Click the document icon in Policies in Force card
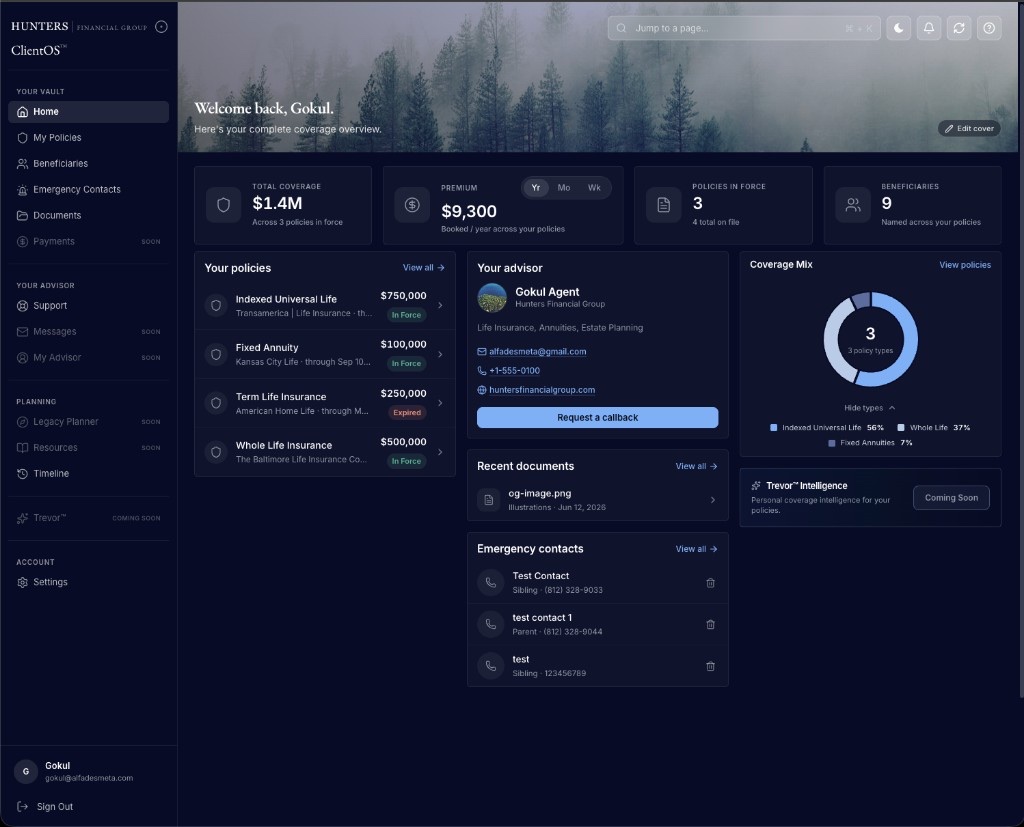The height and width of the screenshot is (827, 1024). pos(664,205)
